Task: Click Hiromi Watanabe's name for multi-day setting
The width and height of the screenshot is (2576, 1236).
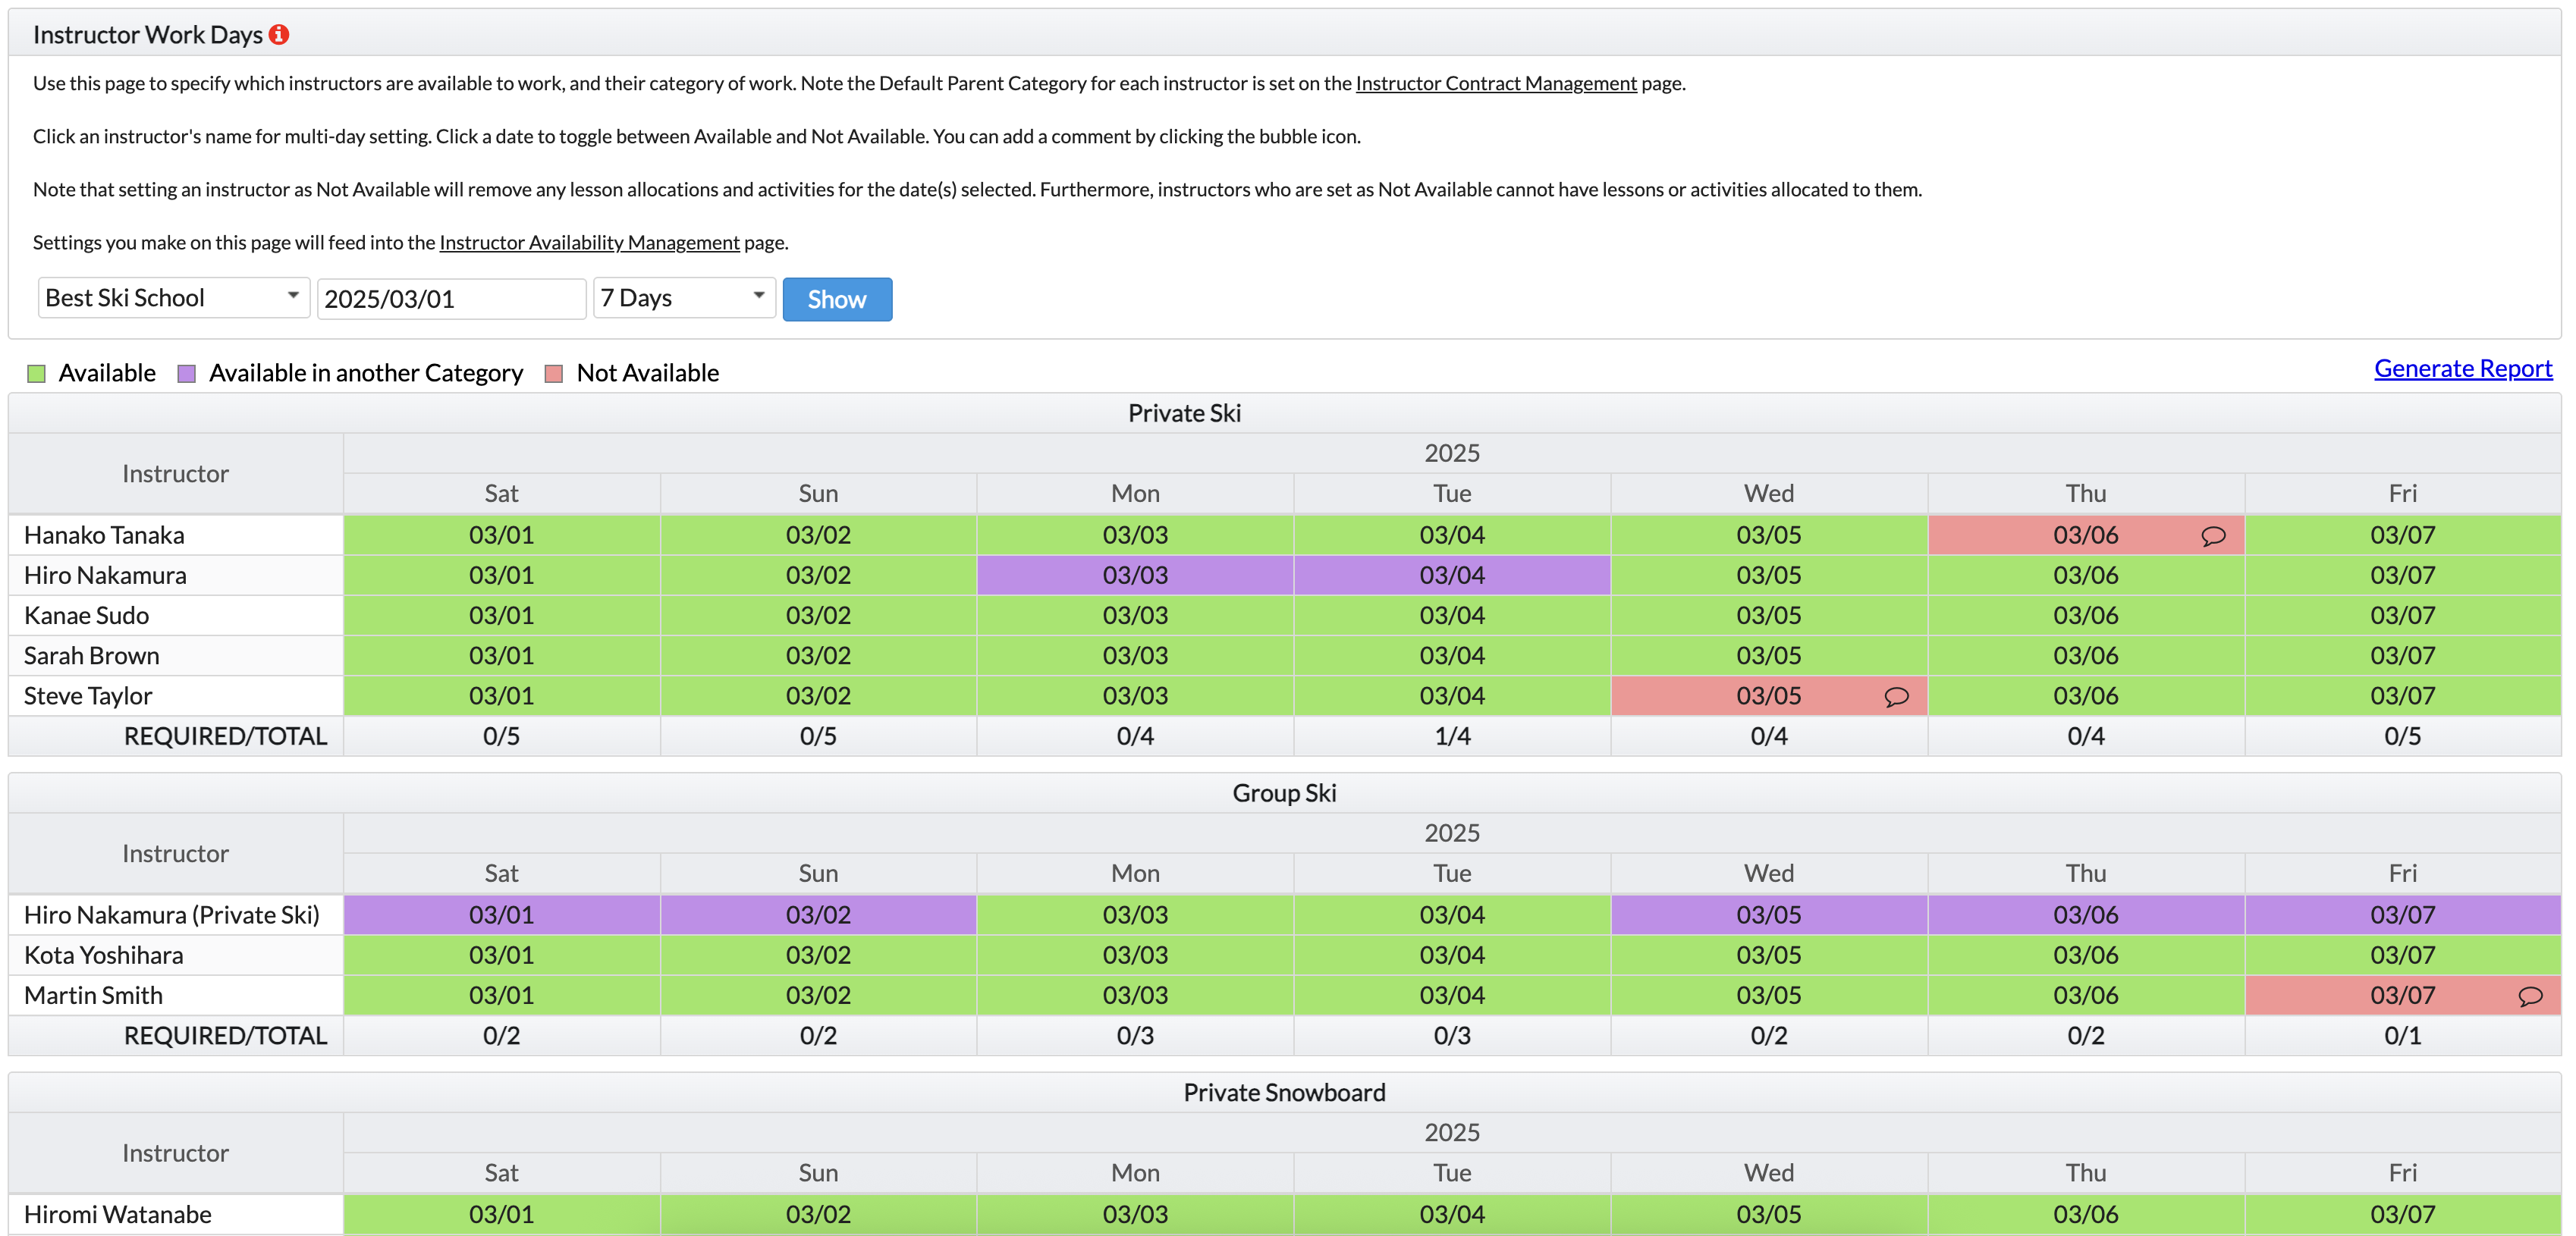Action: tap(118, 1214)
